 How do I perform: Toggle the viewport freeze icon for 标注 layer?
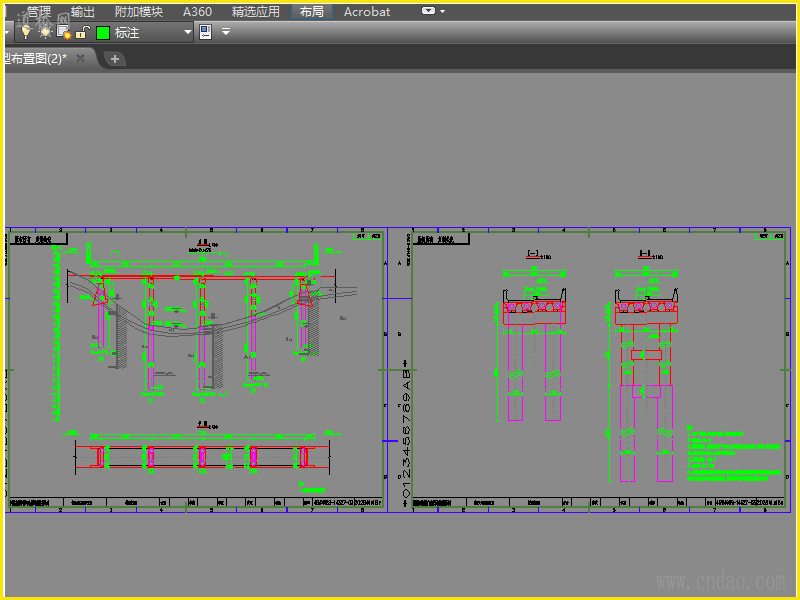click(64, 32)
